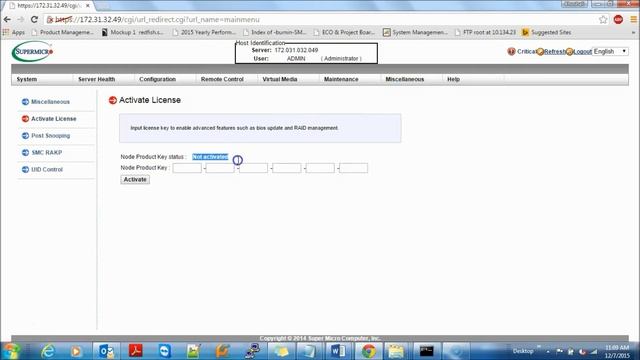Open Word from the taskbar
This screenshot has width=640, height=360.
click(338, 351)
